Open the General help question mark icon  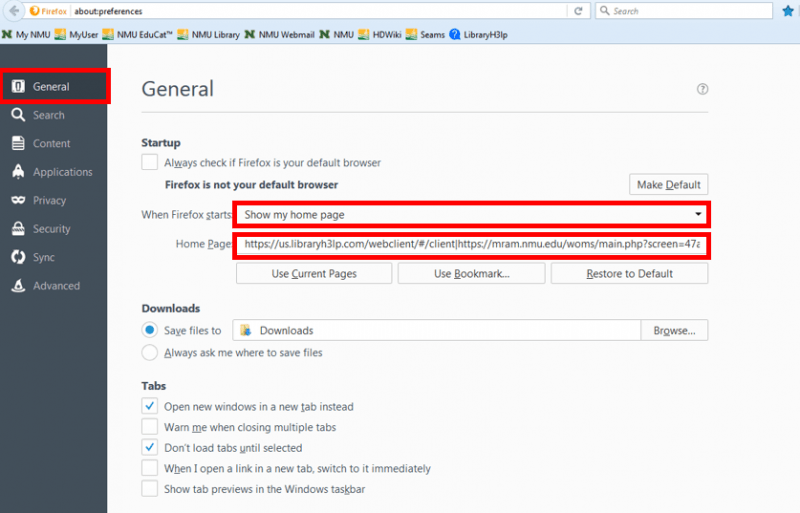click(703, 89)
